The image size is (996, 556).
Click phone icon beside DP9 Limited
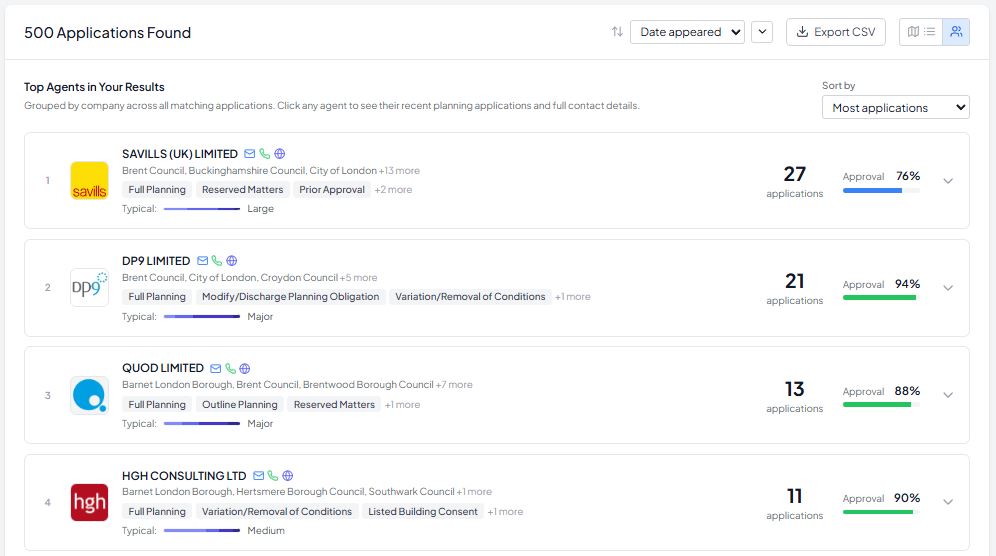pos(217,261)
